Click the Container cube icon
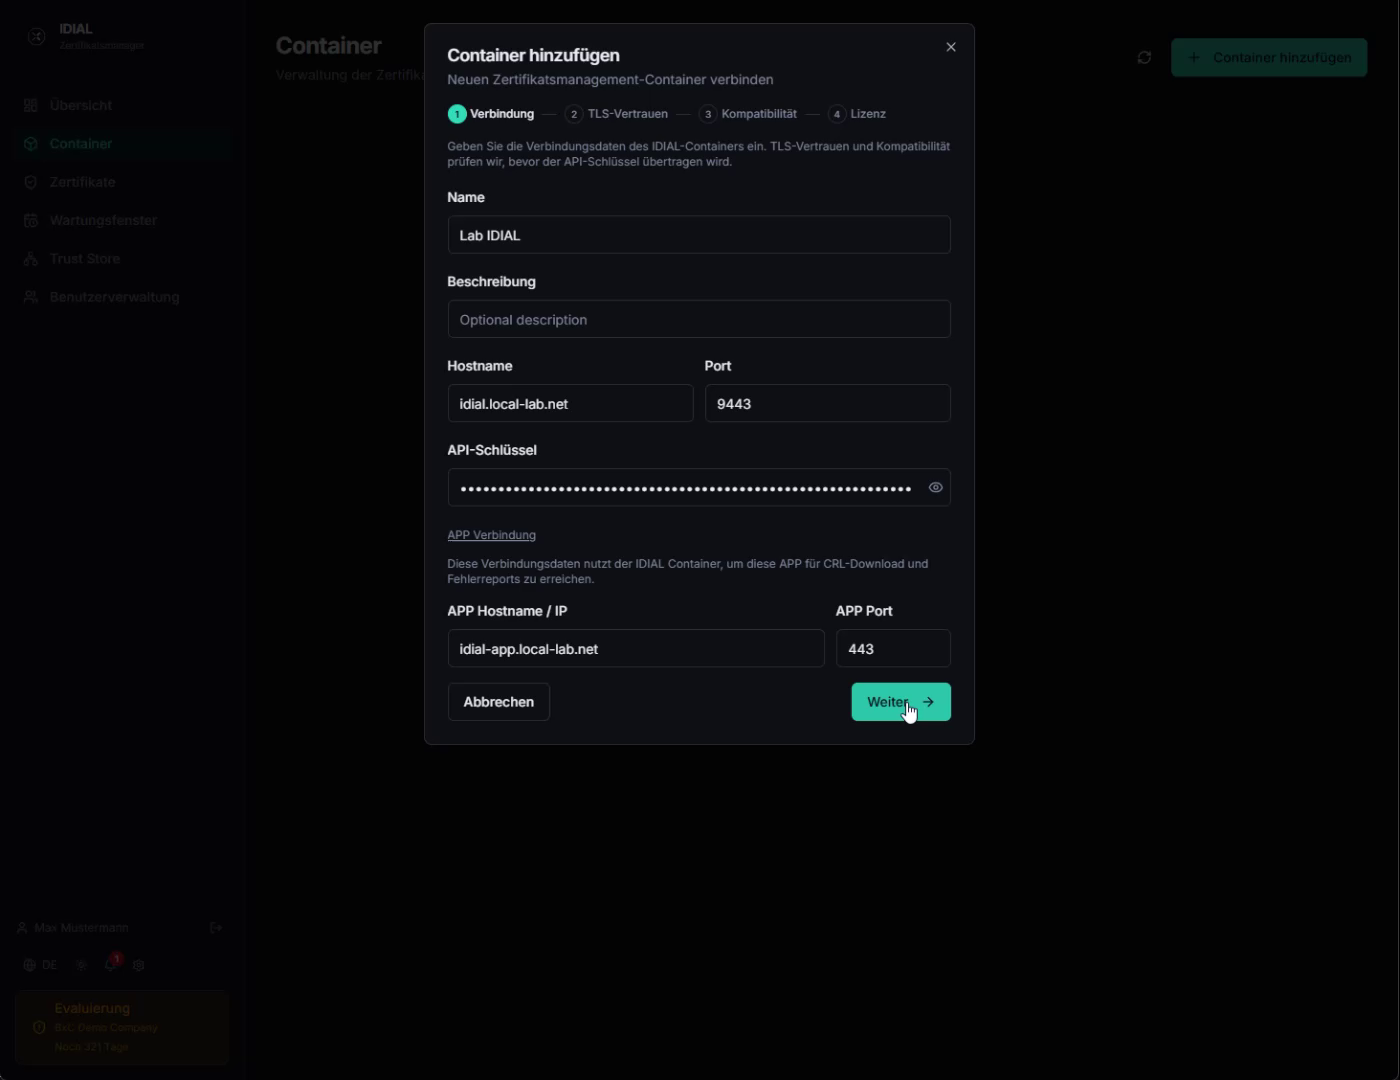Screen dimensions: 1400x1080 pyautogui.click(x=31, y=144)
